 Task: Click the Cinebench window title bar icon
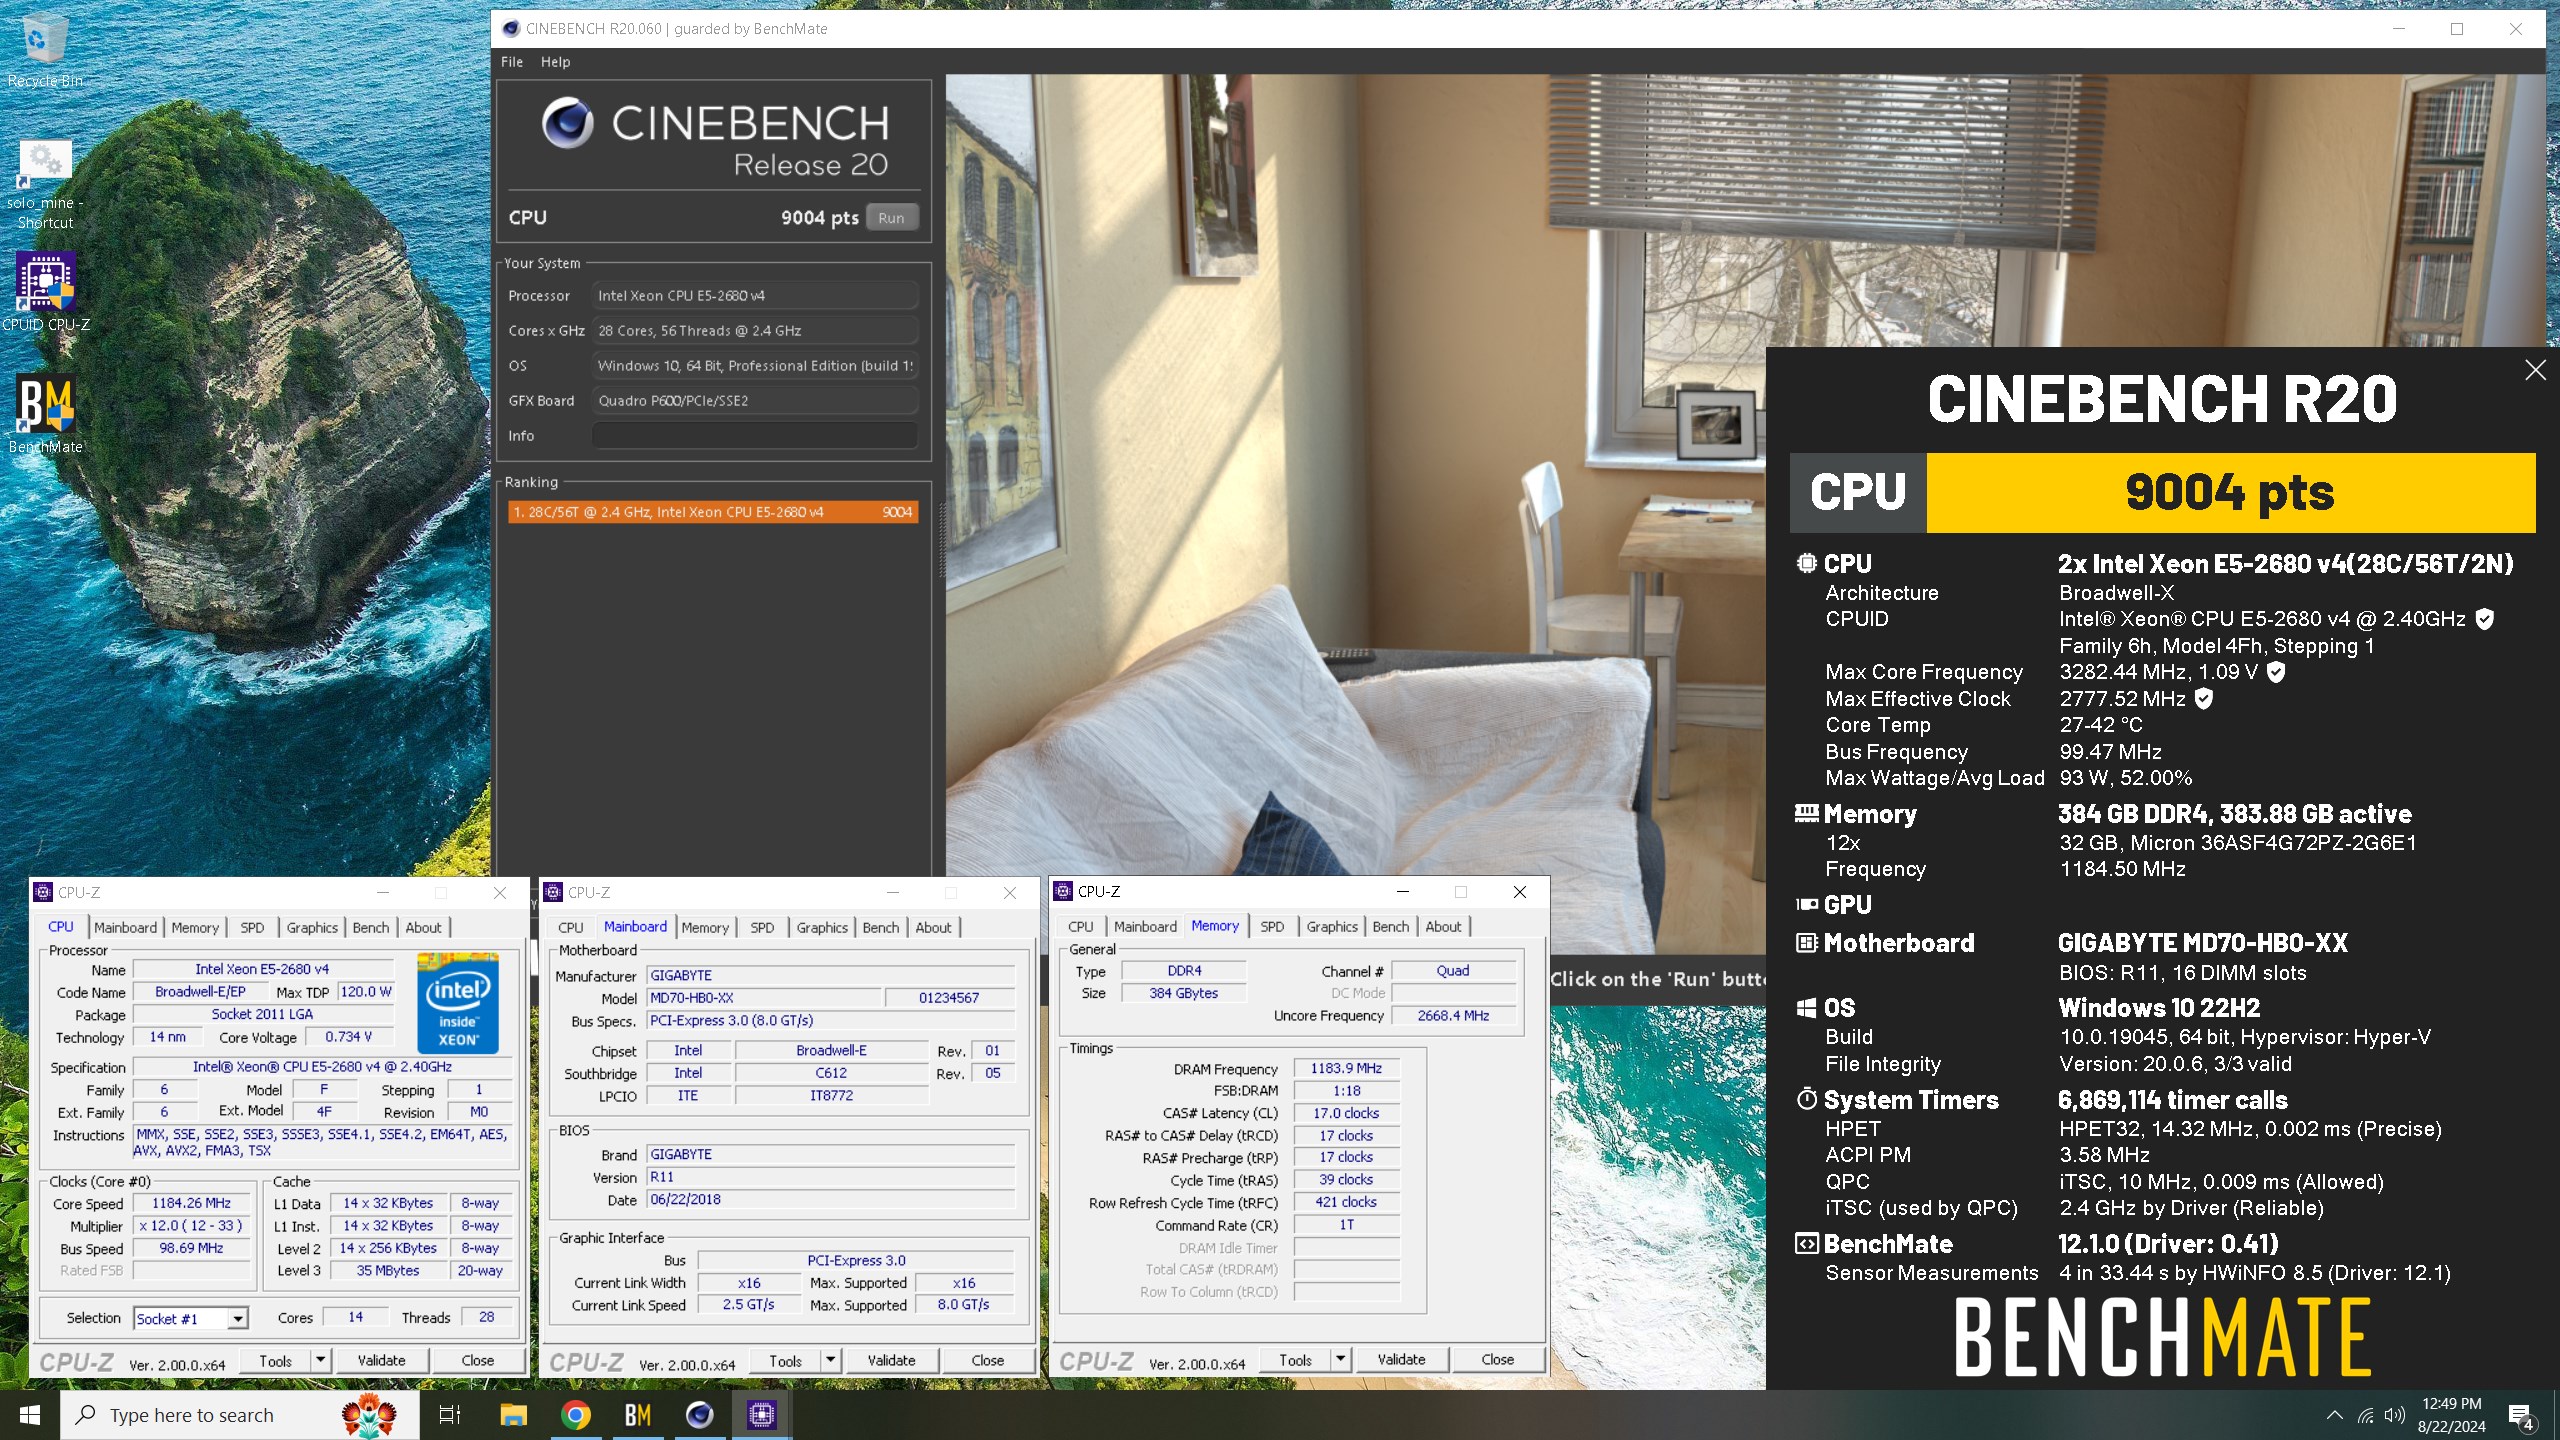pyautogui.click(x=511, y=28)
